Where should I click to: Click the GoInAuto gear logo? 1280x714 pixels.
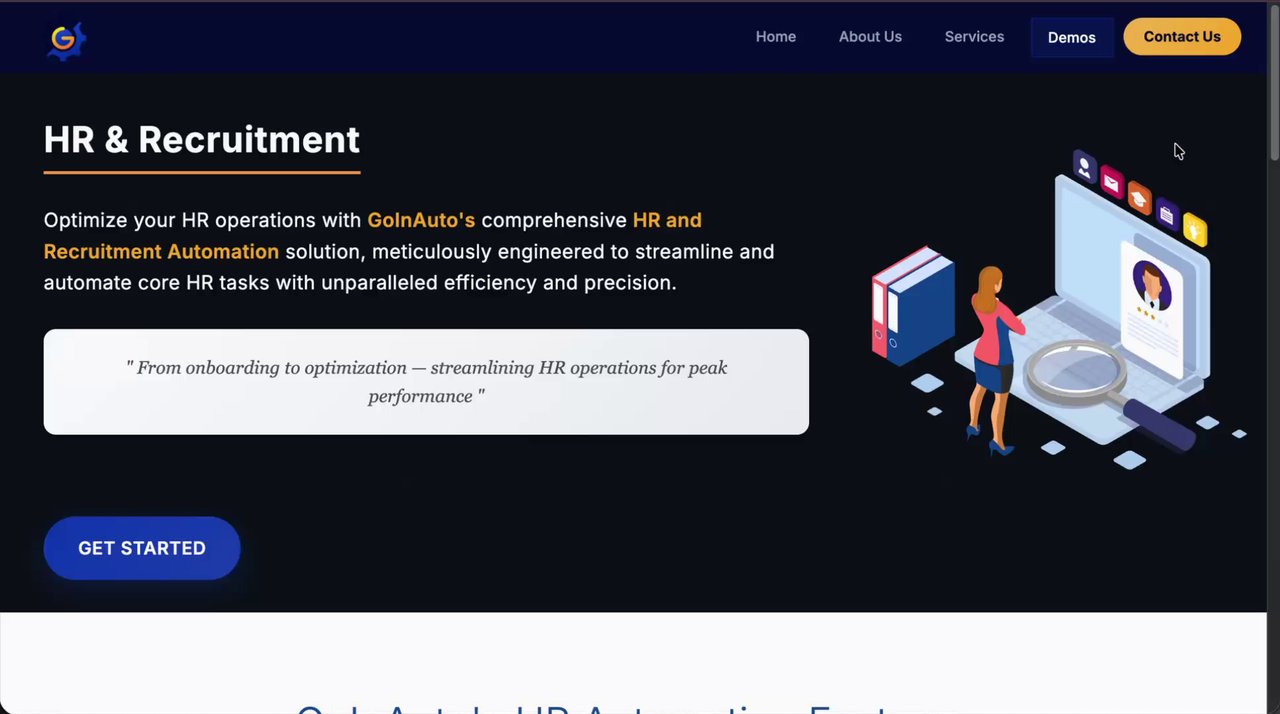click(x=67, y=40)
